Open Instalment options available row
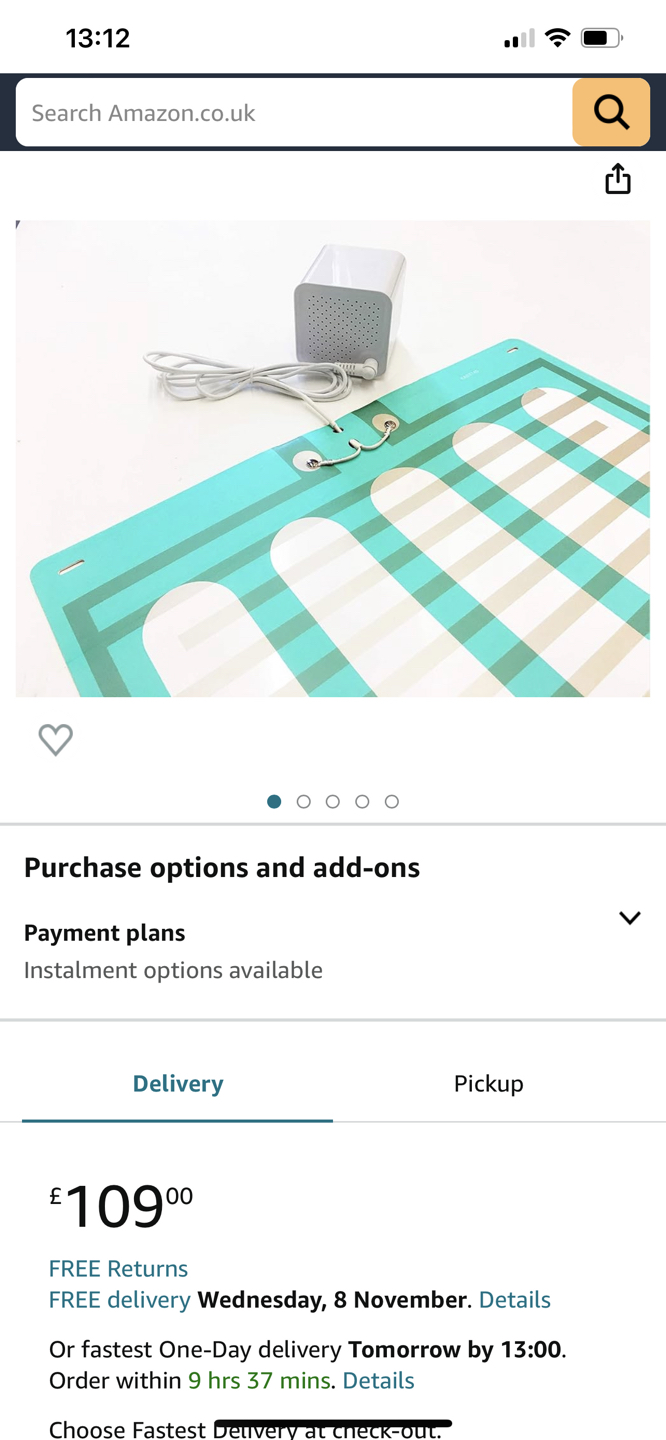Screen dimensions: 666x1440 click(x=333, y=951)
